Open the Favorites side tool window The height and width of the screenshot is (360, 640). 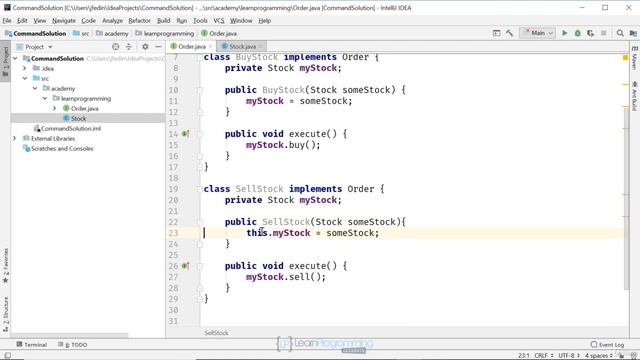click(x=6, y=266)
